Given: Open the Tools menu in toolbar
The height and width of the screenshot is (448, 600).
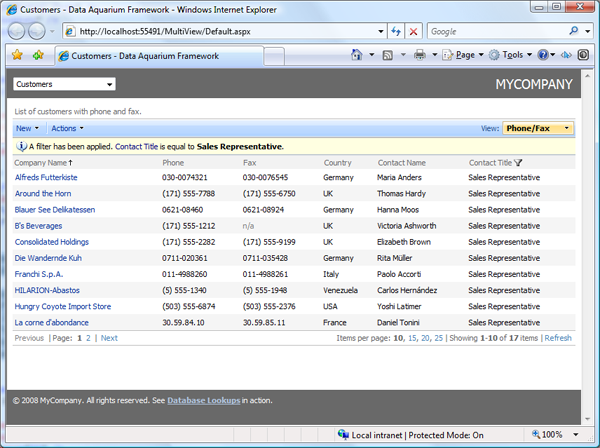Looking at the screenshot, I should coord(512,55).
